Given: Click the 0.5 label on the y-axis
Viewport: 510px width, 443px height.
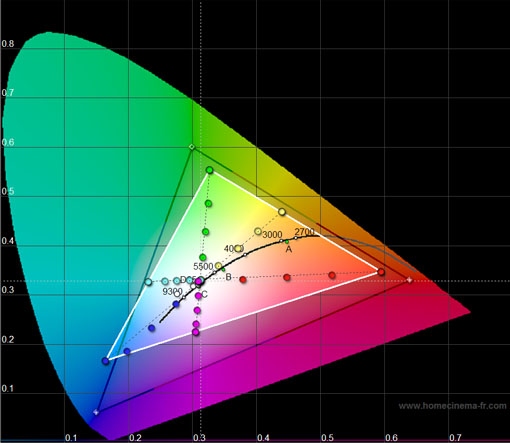Looking at the screenshot, I should pyautogui.click(x=8, y=191).
